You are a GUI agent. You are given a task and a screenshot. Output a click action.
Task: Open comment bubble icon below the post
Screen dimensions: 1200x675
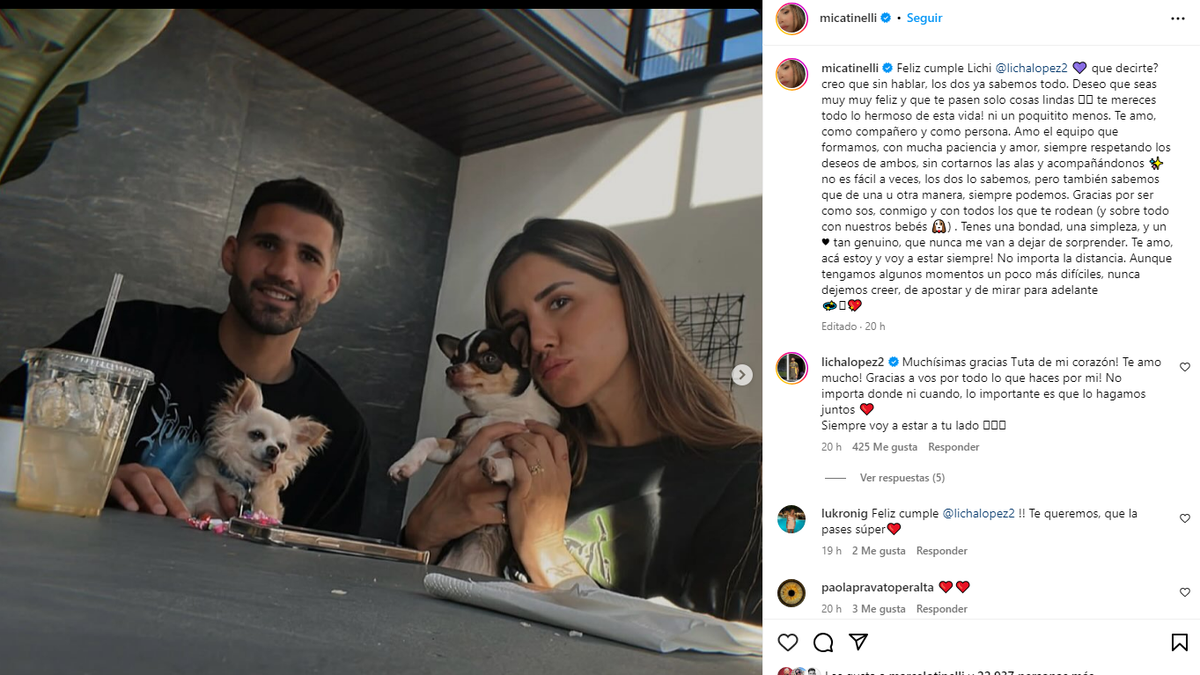click(x=823, y=642)
